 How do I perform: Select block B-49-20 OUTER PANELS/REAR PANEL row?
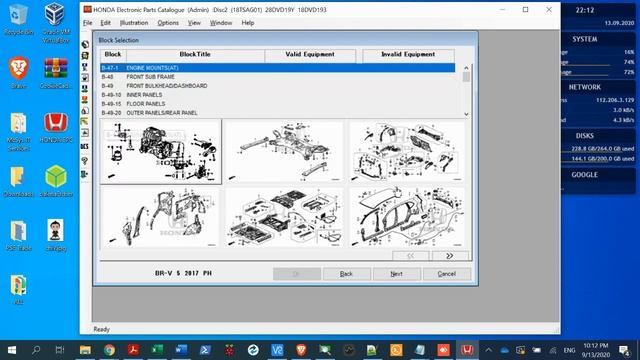pyautogui.click(x=278, y=113)
